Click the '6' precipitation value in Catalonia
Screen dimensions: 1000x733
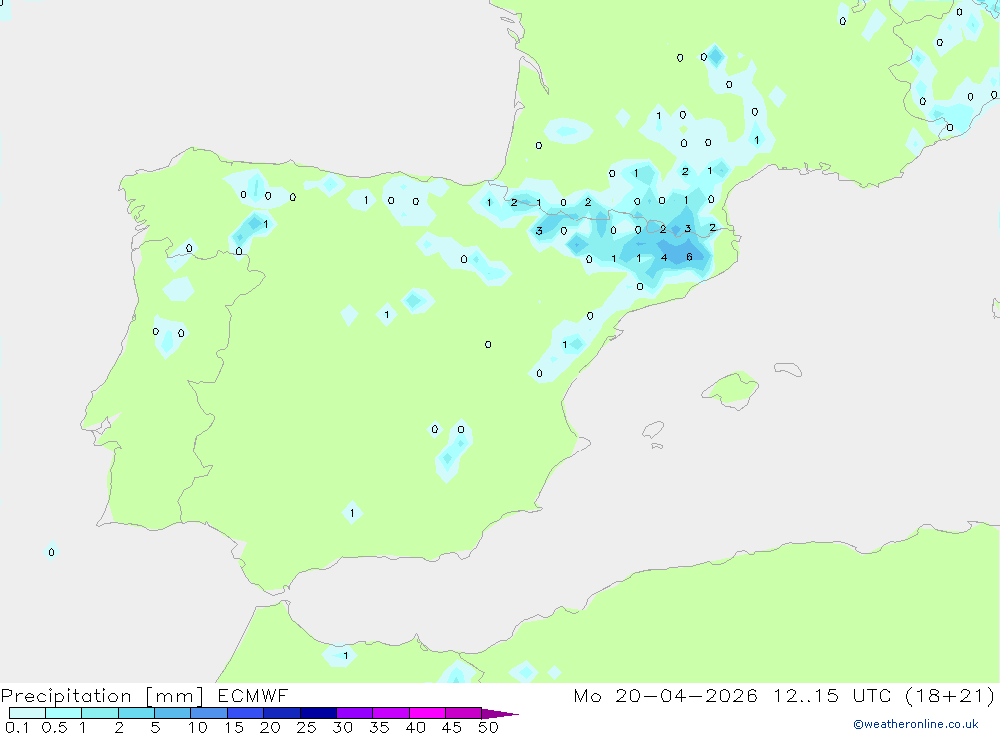(689, 257)
